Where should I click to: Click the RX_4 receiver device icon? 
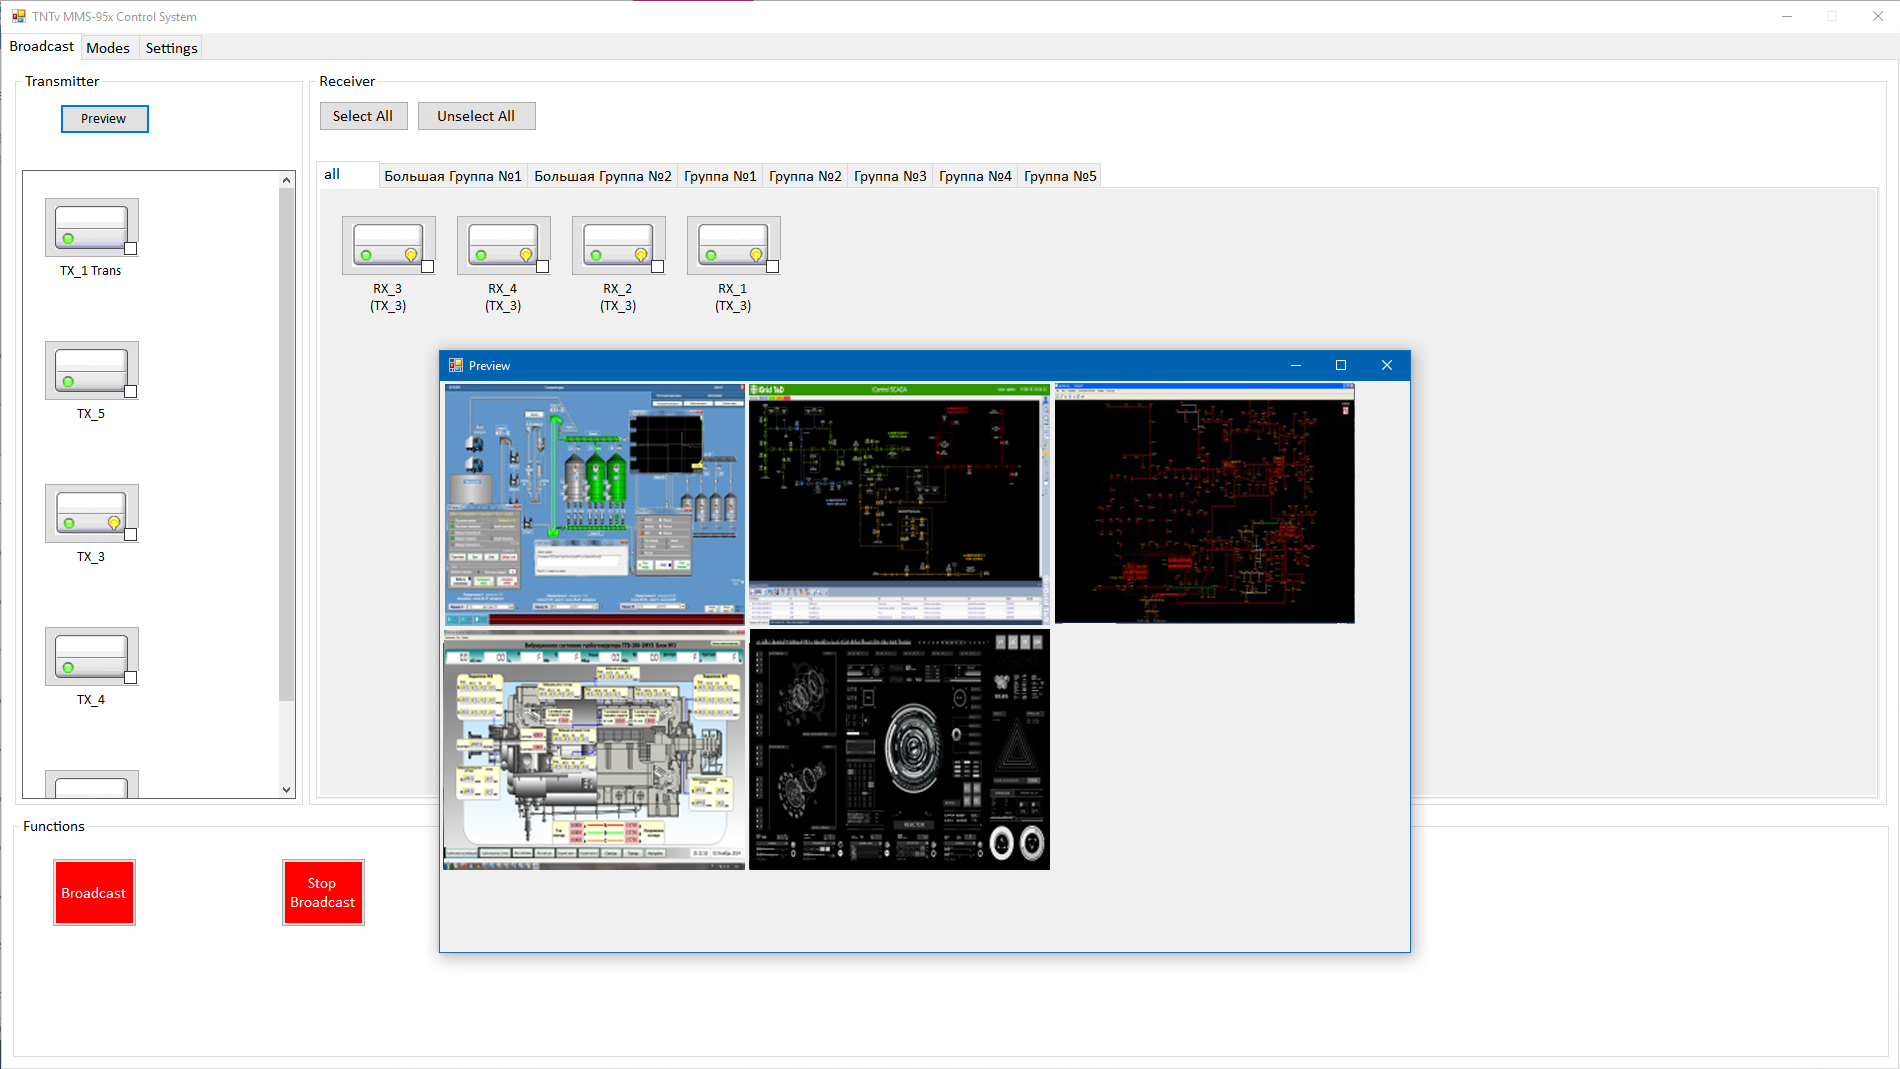pyautogui.click(x=503, y=245)
